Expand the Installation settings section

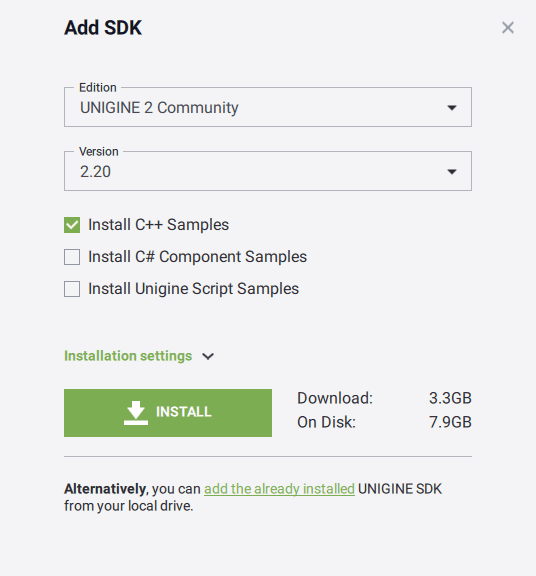point(128,356)
